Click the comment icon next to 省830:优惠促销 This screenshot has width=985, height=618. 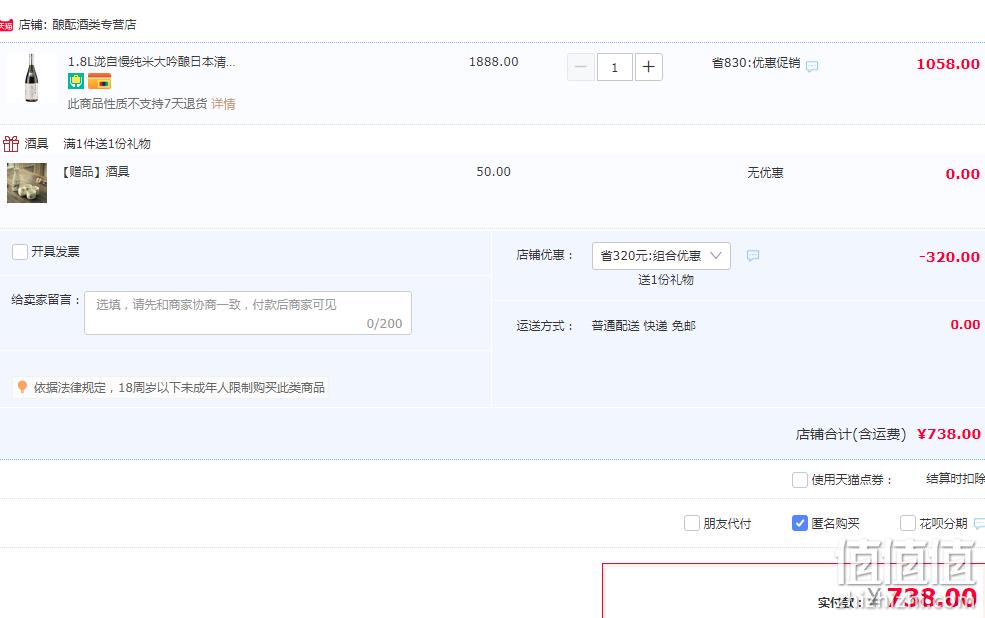[x=812, y=66]
